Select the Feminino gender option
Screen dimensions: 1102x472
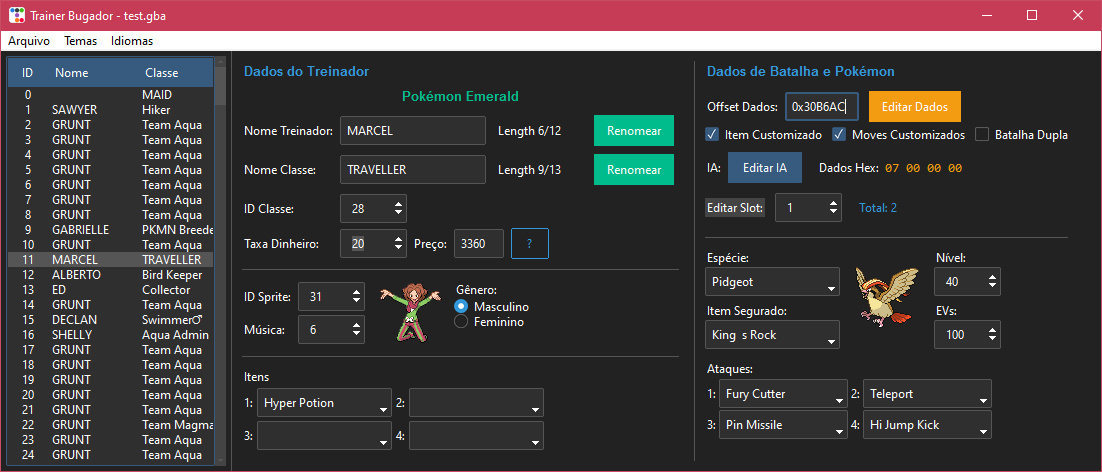[461, 322]
